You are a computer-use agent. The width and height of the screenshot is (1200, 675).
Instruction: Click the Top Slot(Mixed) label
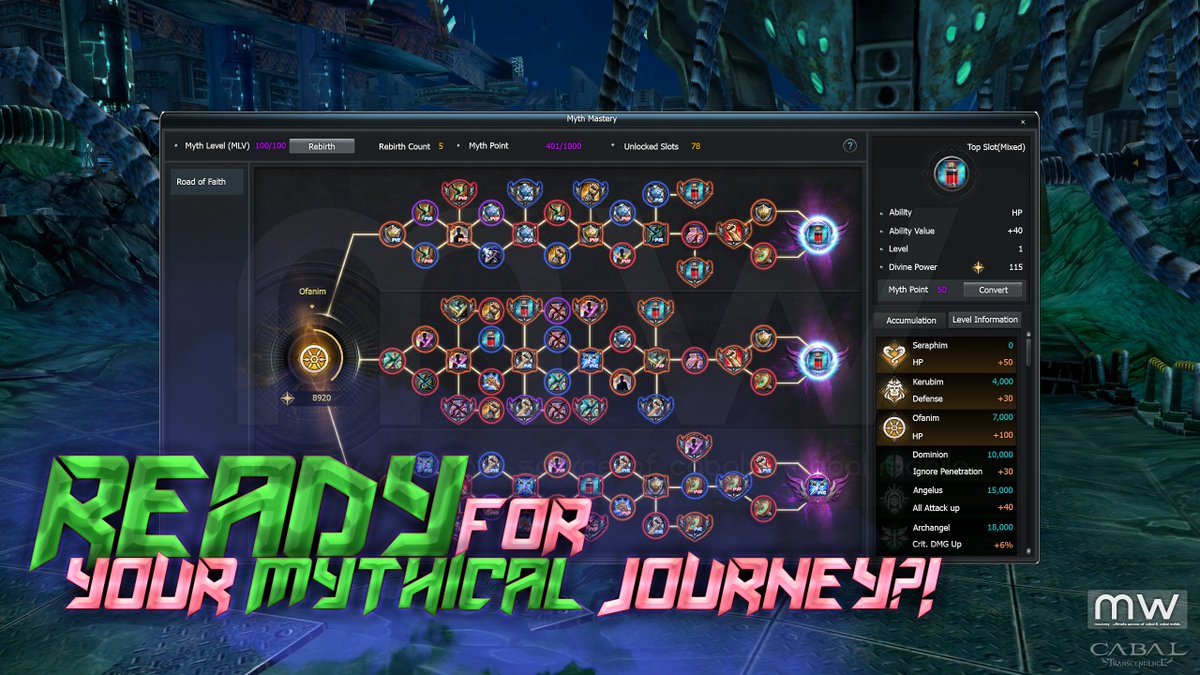click(996, 147)
